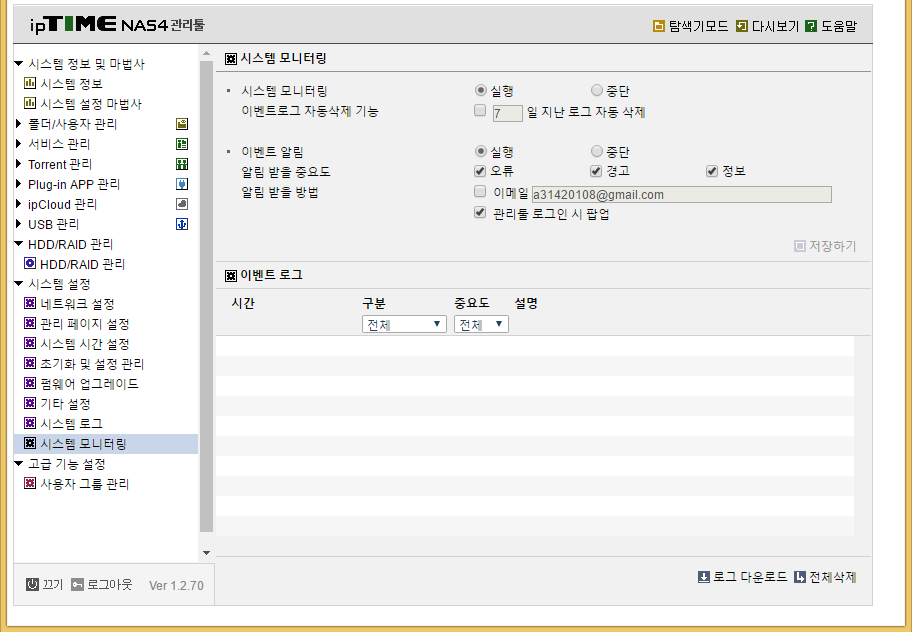Collapse the 고급 기능 설정 section
This screenshot has height=632, width=914.
[19, 464]
